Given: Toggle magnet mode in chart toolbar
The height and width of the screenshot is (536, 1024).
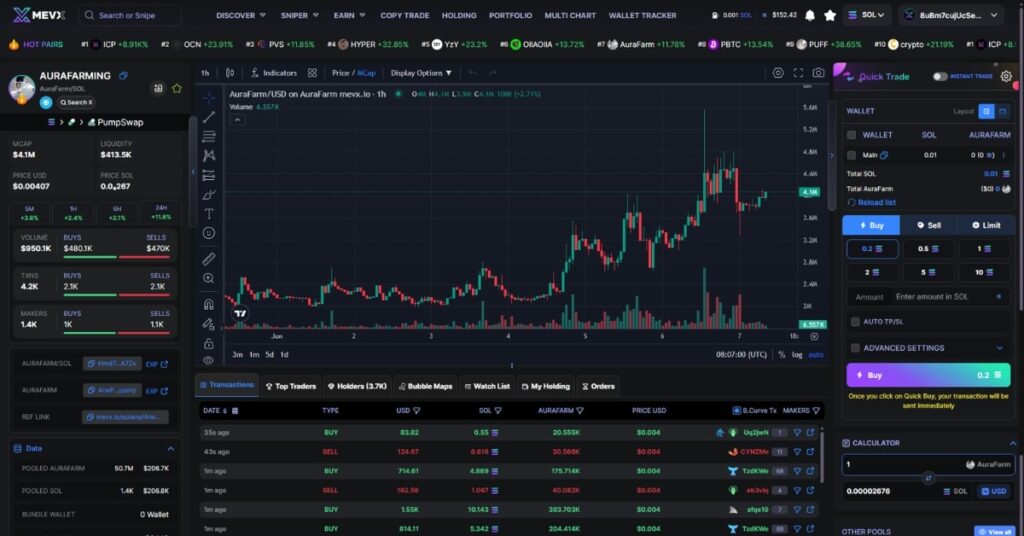Looking at the screenshot, I should pos(208,304).
